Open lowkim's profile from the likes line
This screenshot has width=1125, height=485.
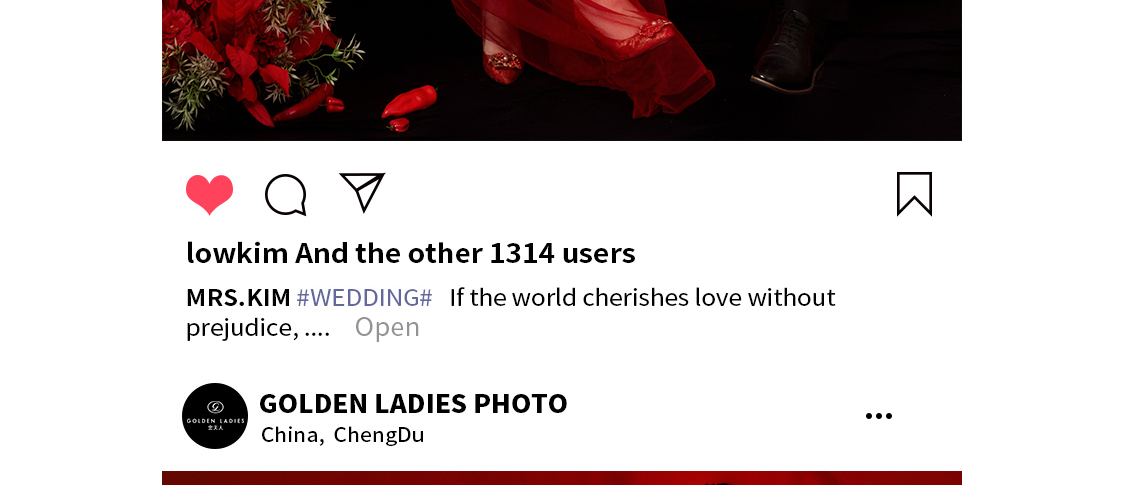[x=237, y=253]
